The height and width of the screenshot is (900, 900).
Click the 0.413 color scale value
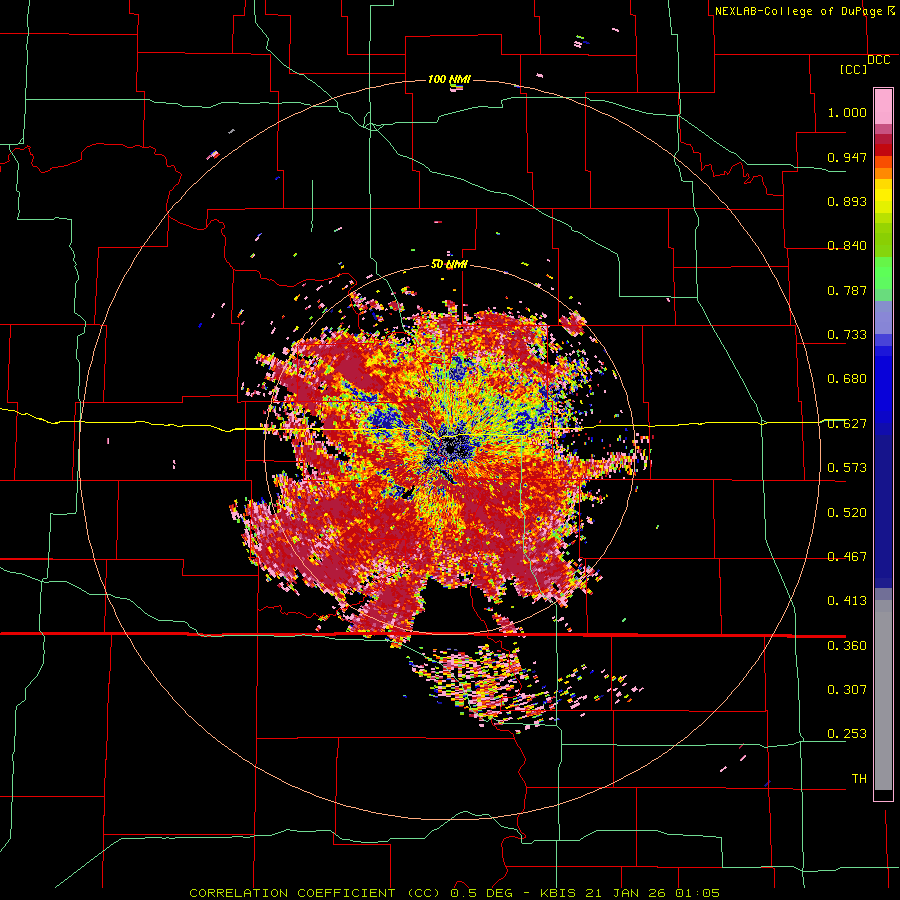coord(847,601)
